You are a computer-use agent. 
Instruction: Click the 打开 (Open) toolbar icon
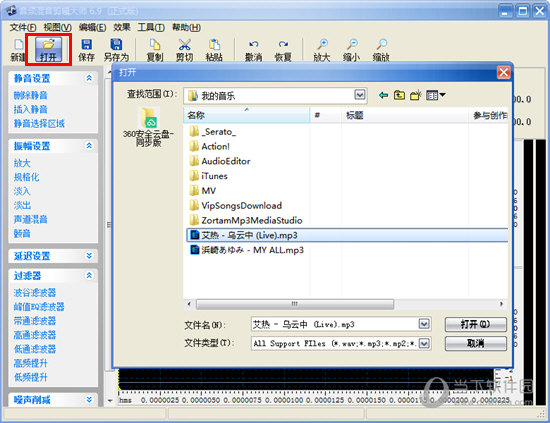click(48, 49)
